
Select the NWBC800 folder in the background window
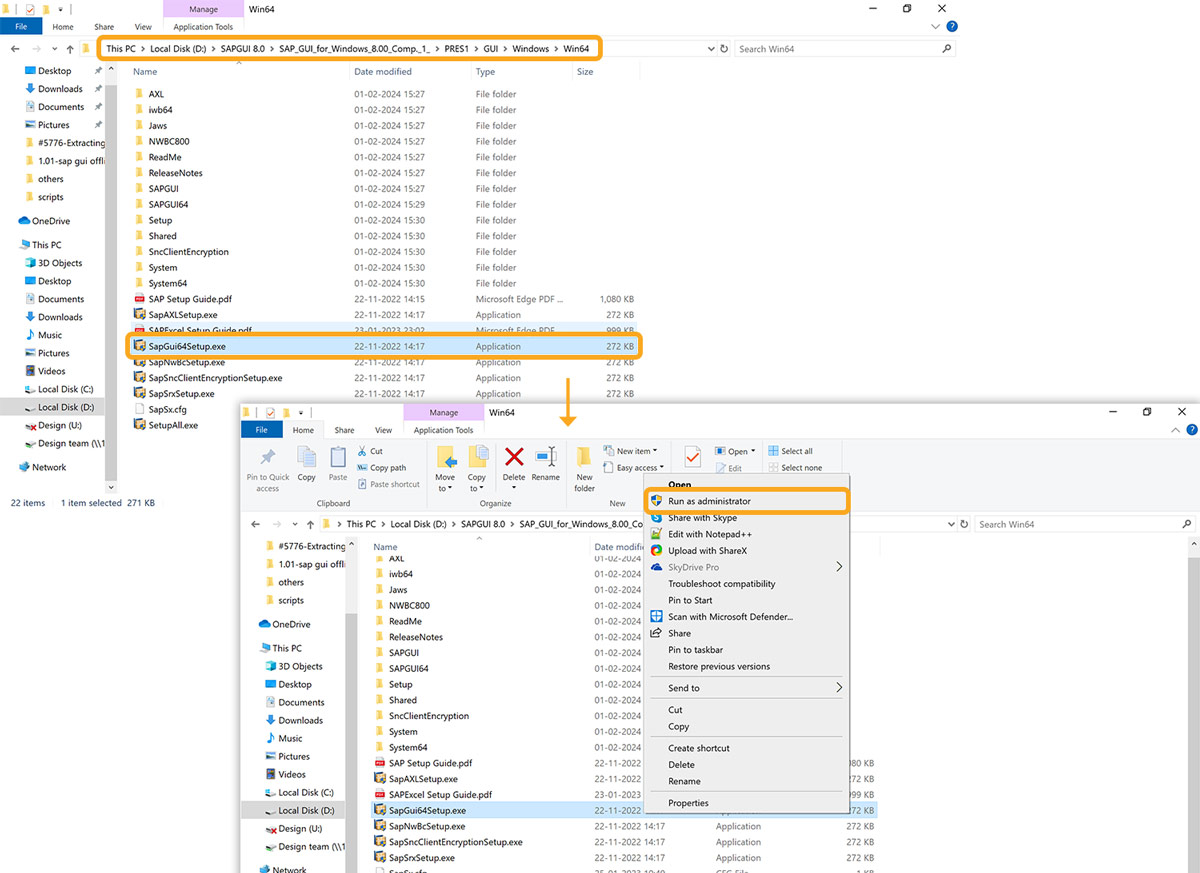(168, 141)
